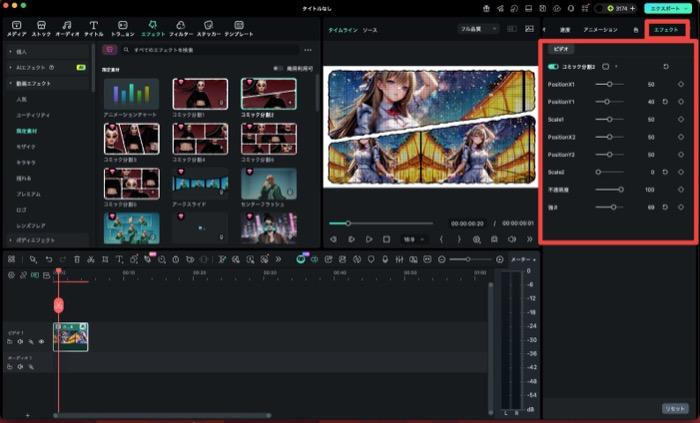Image resolution: width=700 pixels, height=423 pixels.
Task: Select the text T tool in timeline toolbar
Action: (x=119, y=259)
